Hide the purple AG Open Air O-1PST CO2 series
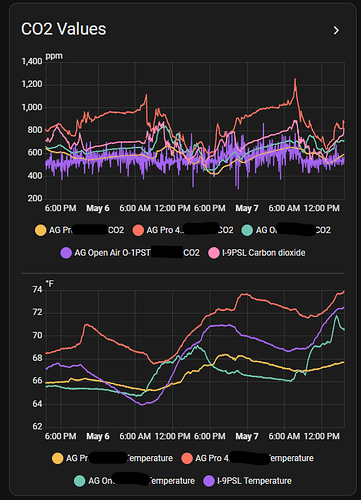 pyautogui.click(x=130, y=253)
